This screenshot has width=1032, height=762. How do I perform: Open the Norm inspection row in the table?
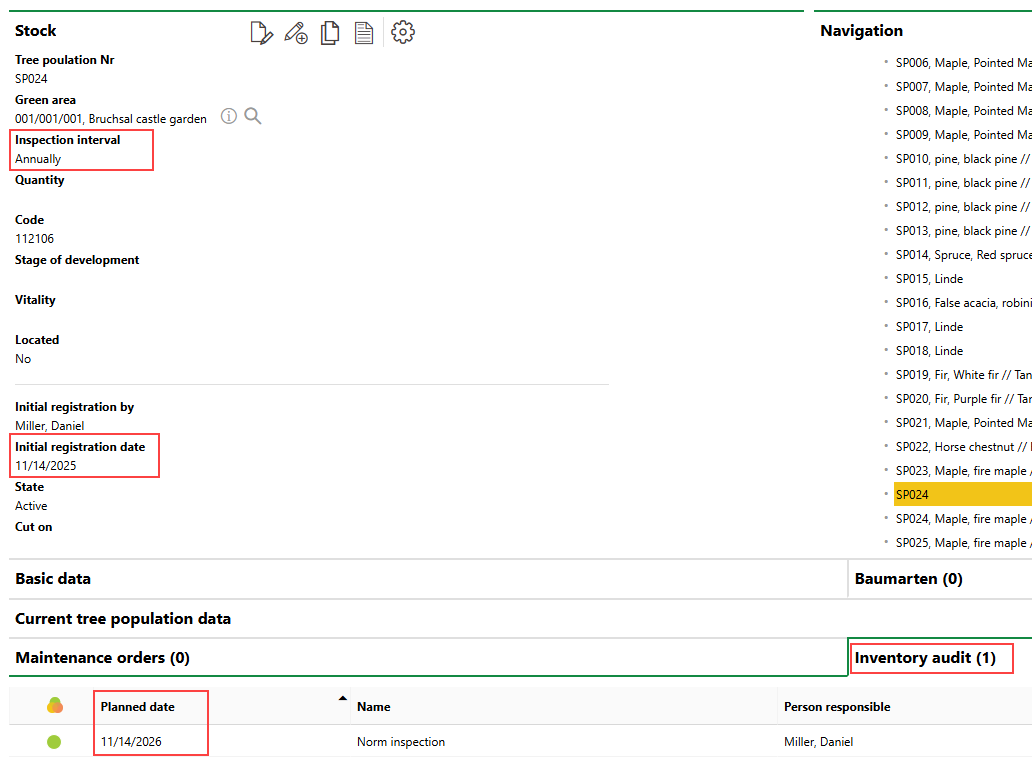pyautogui.click(x=401, y=742)
